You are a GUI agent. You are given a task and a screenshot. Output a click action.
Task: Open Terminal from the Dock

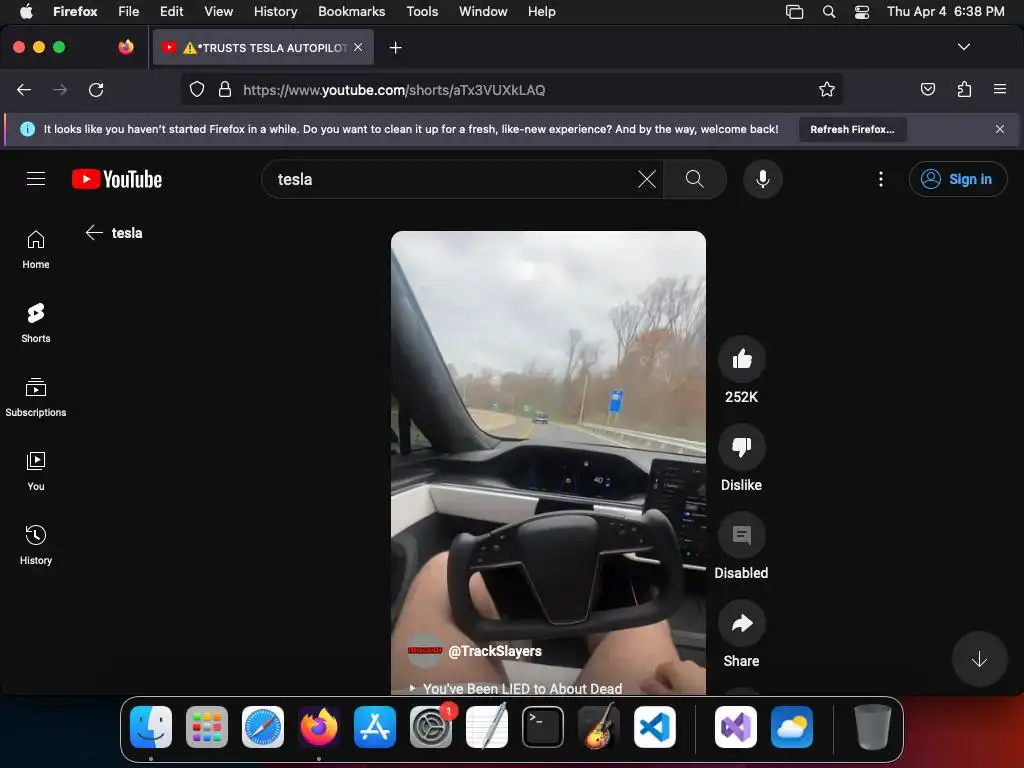click(543, 727)
